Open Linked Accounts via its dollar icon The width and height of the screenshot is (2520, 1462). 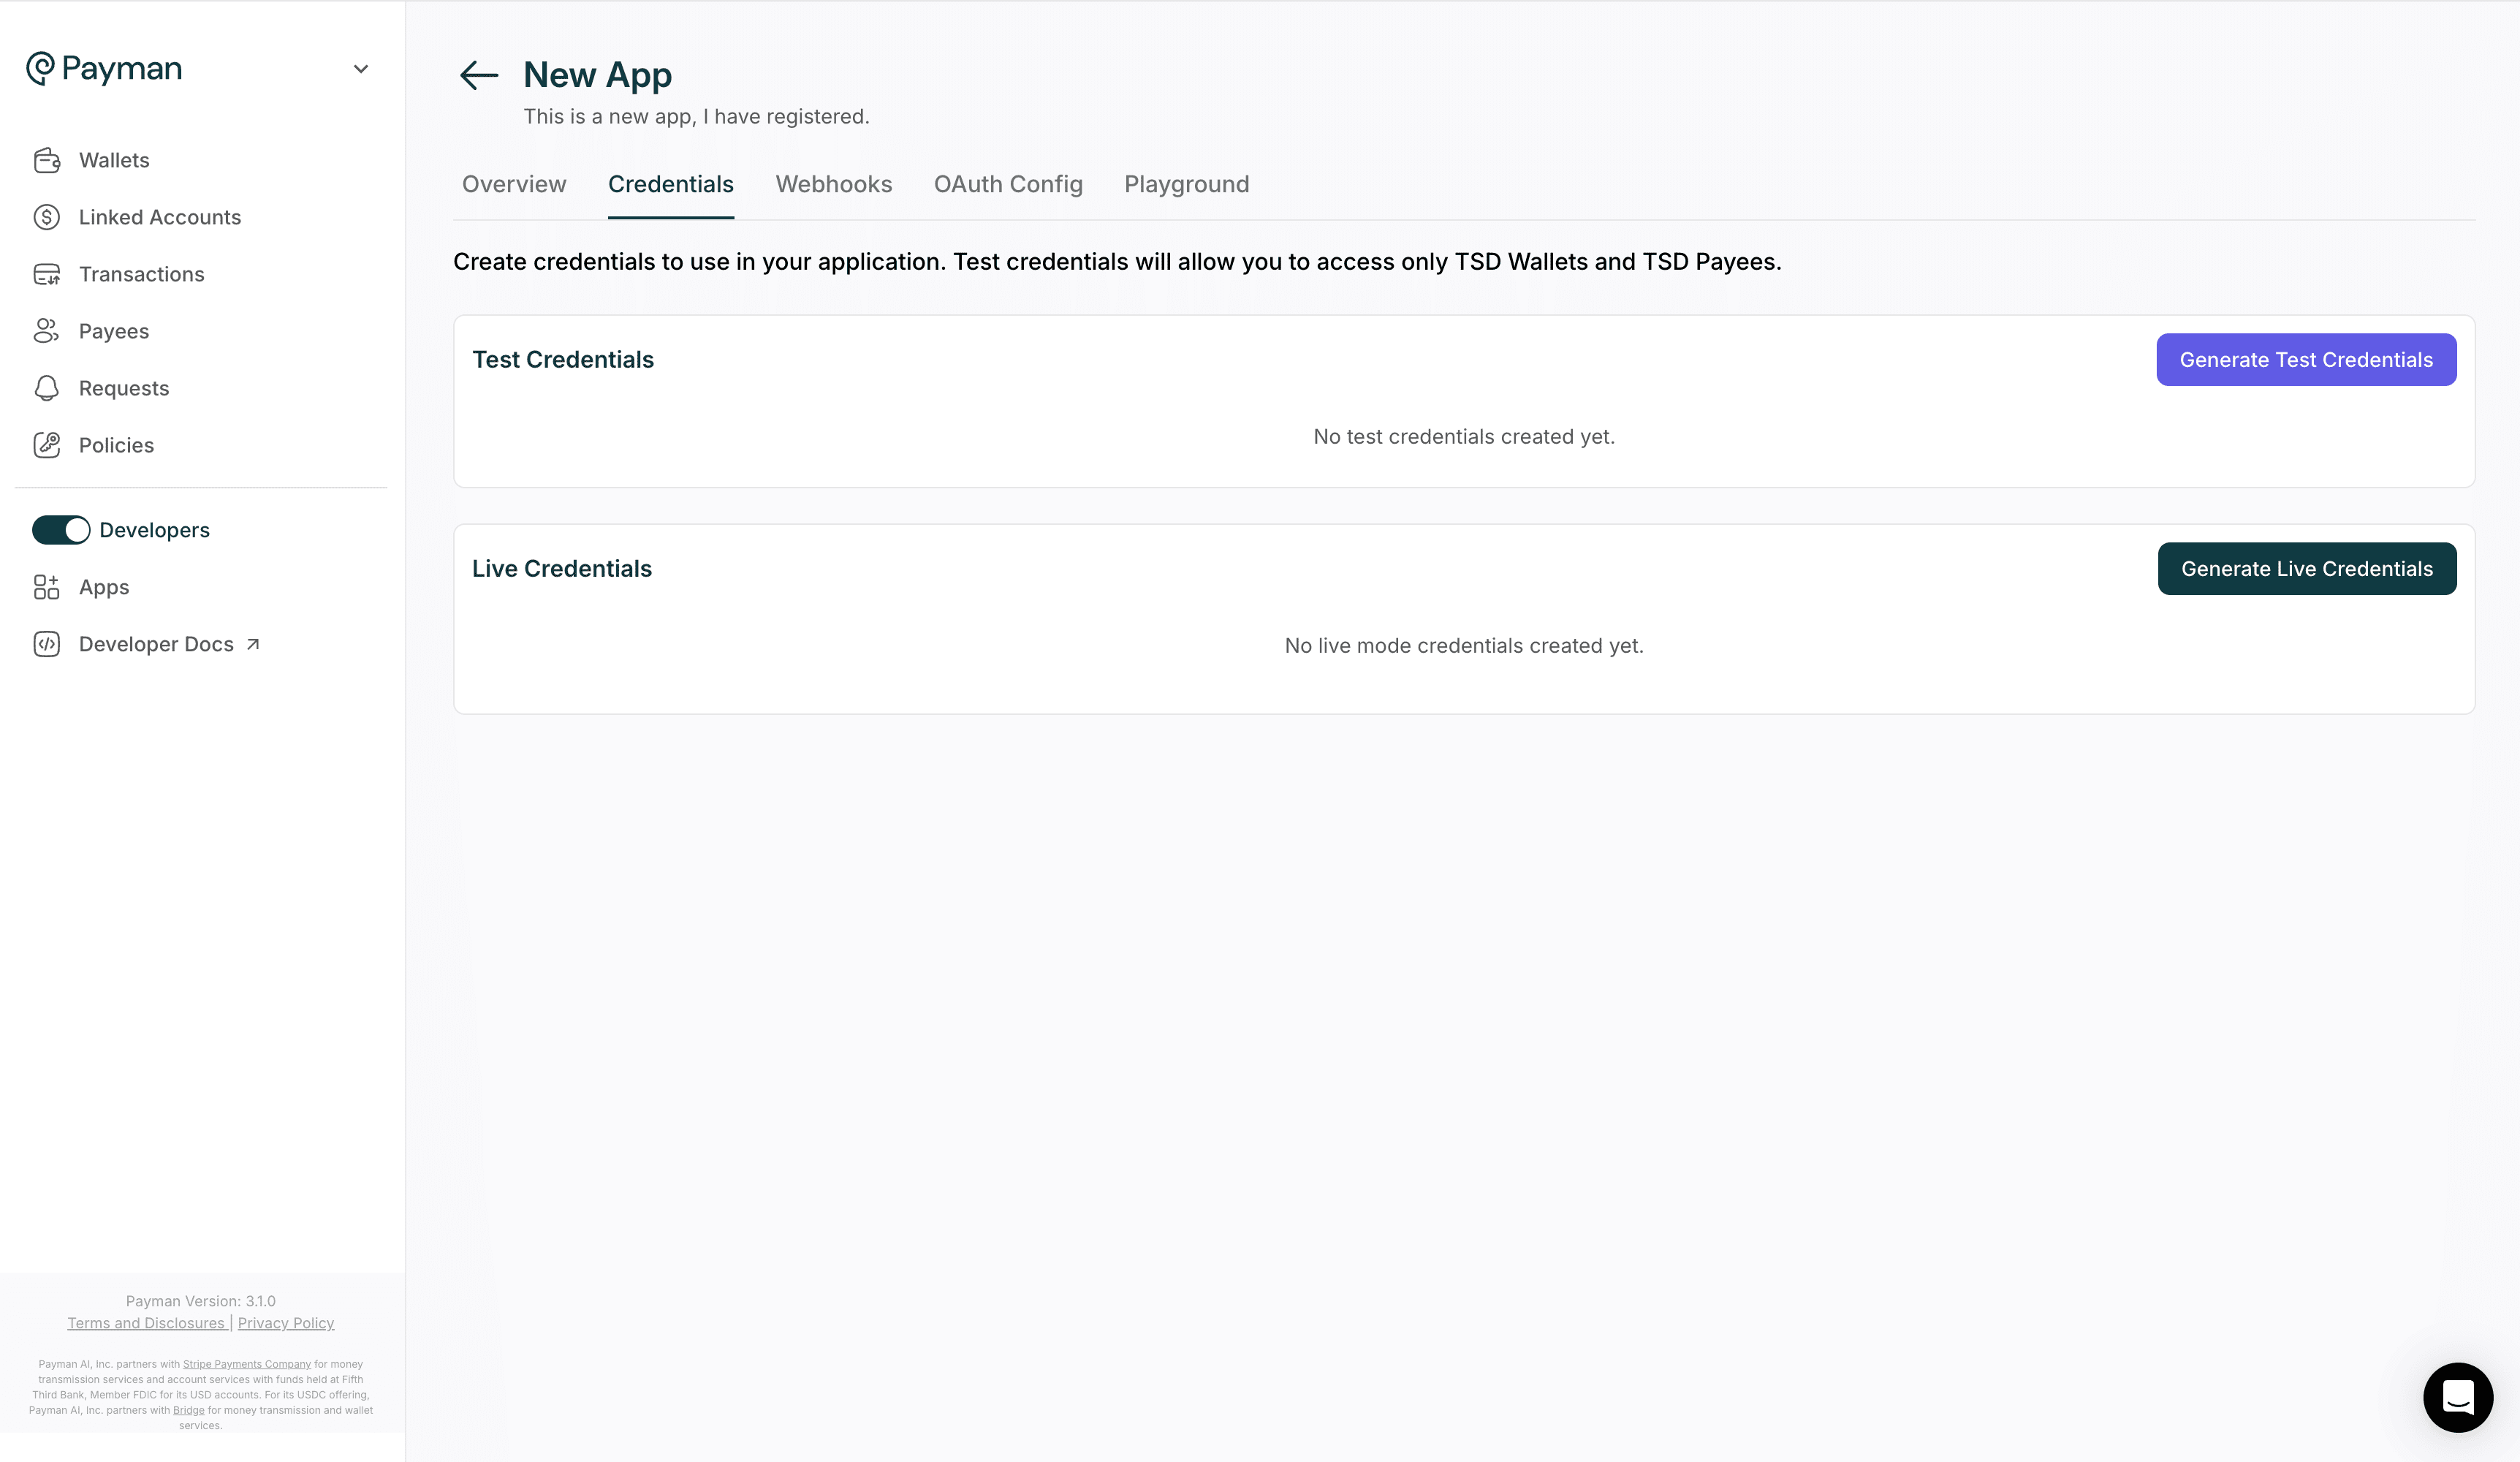46,216
